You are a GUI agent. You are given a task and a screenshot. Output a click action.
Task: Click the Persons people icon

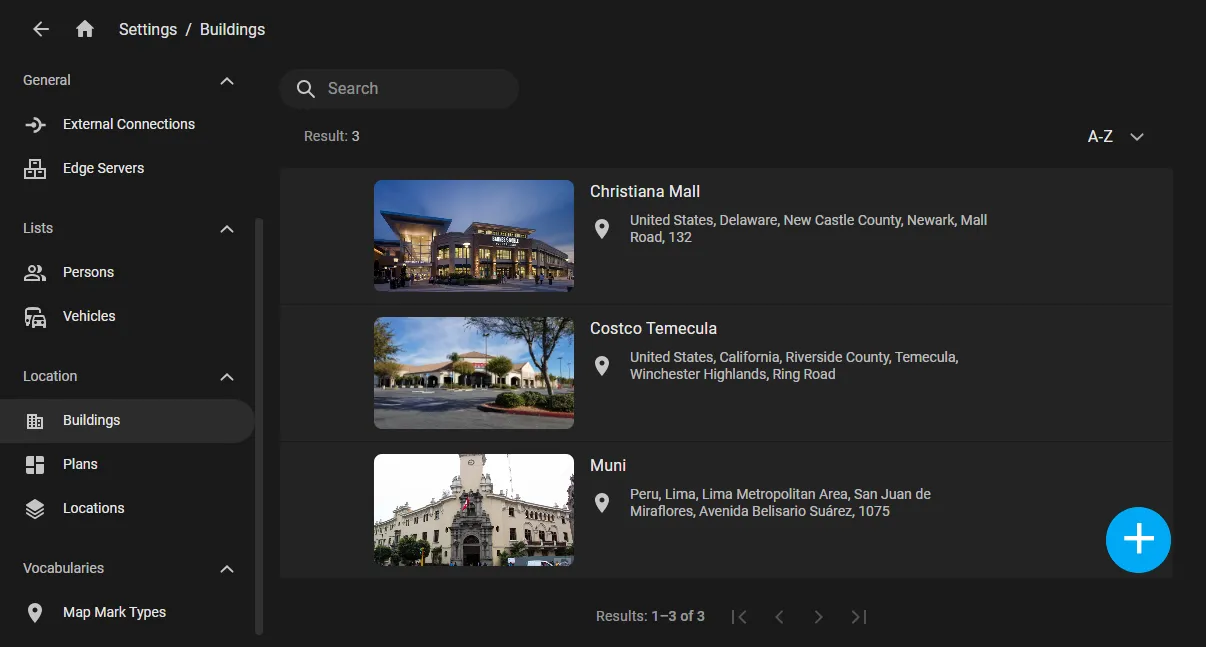pyautogui.click(x=35, y=273)
